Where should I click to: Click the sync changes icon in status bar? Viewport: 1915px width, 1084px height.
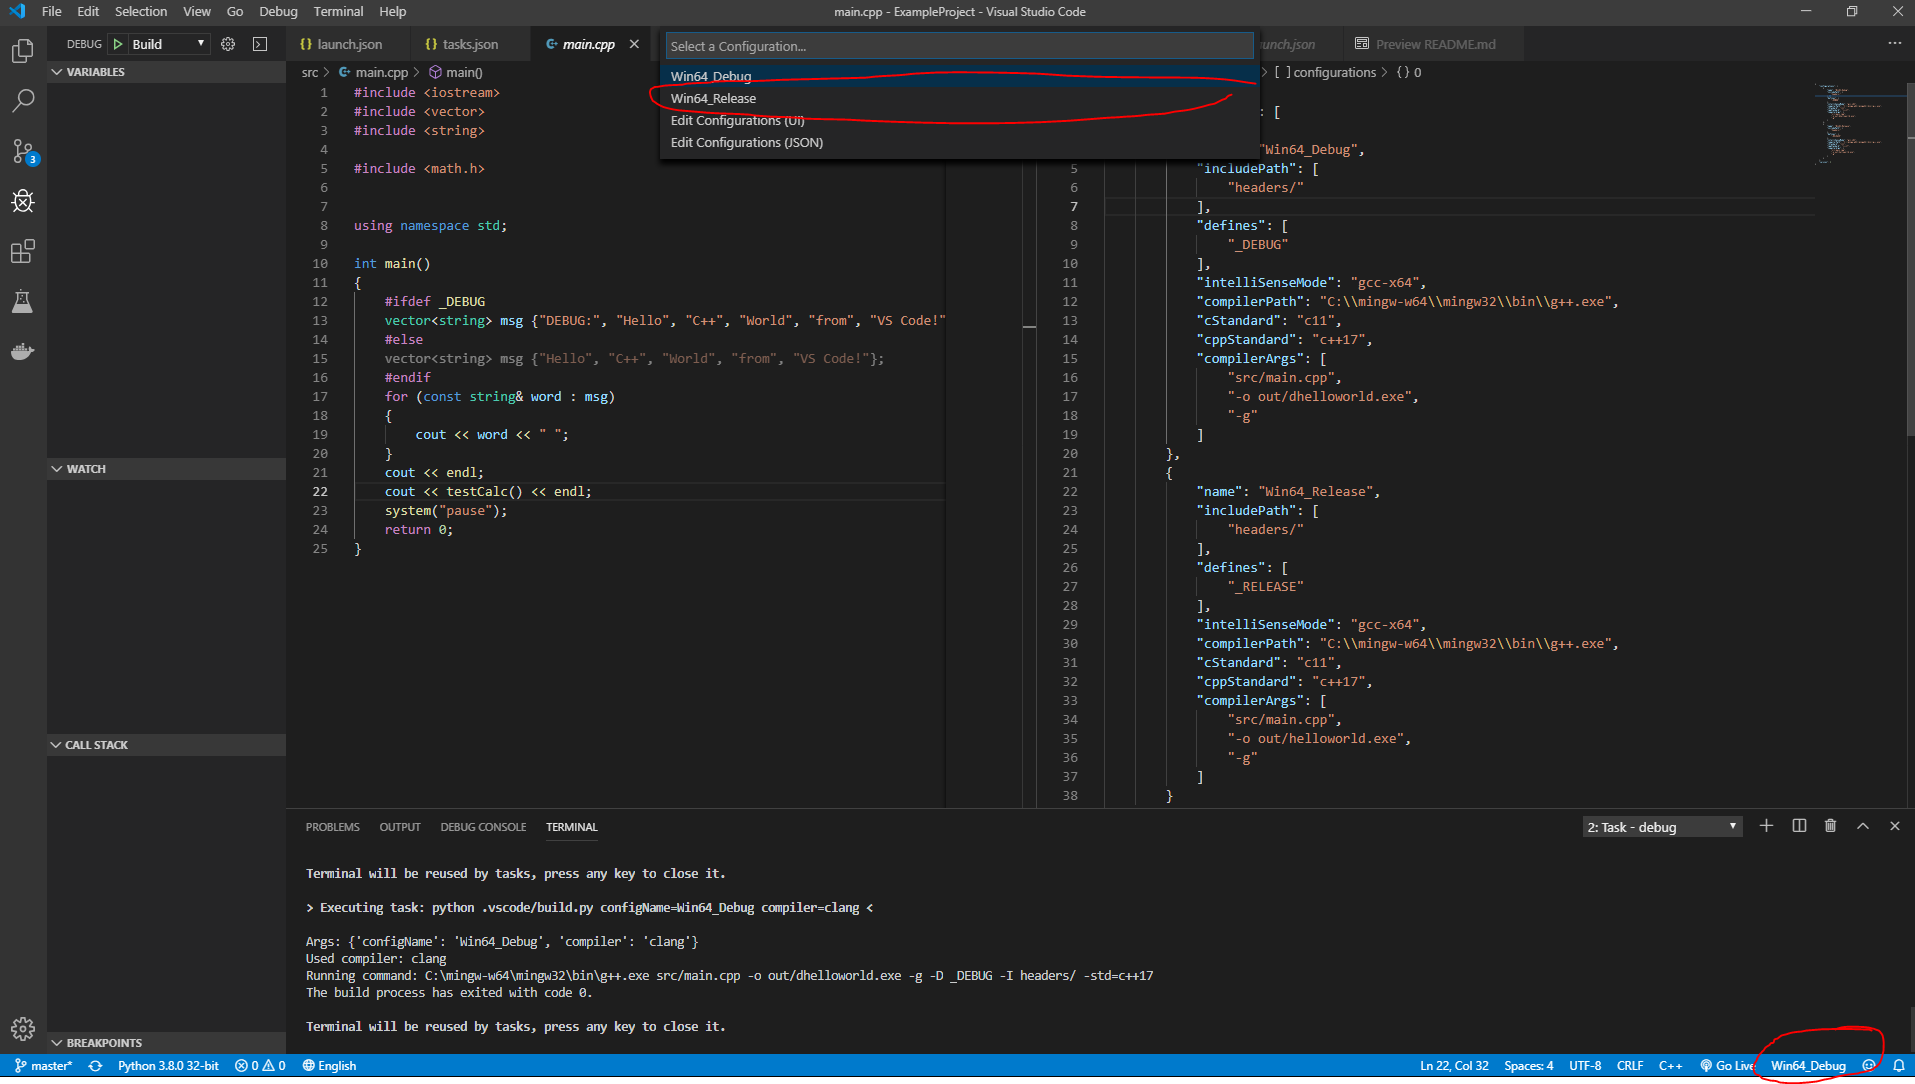tap(95, 1066)
